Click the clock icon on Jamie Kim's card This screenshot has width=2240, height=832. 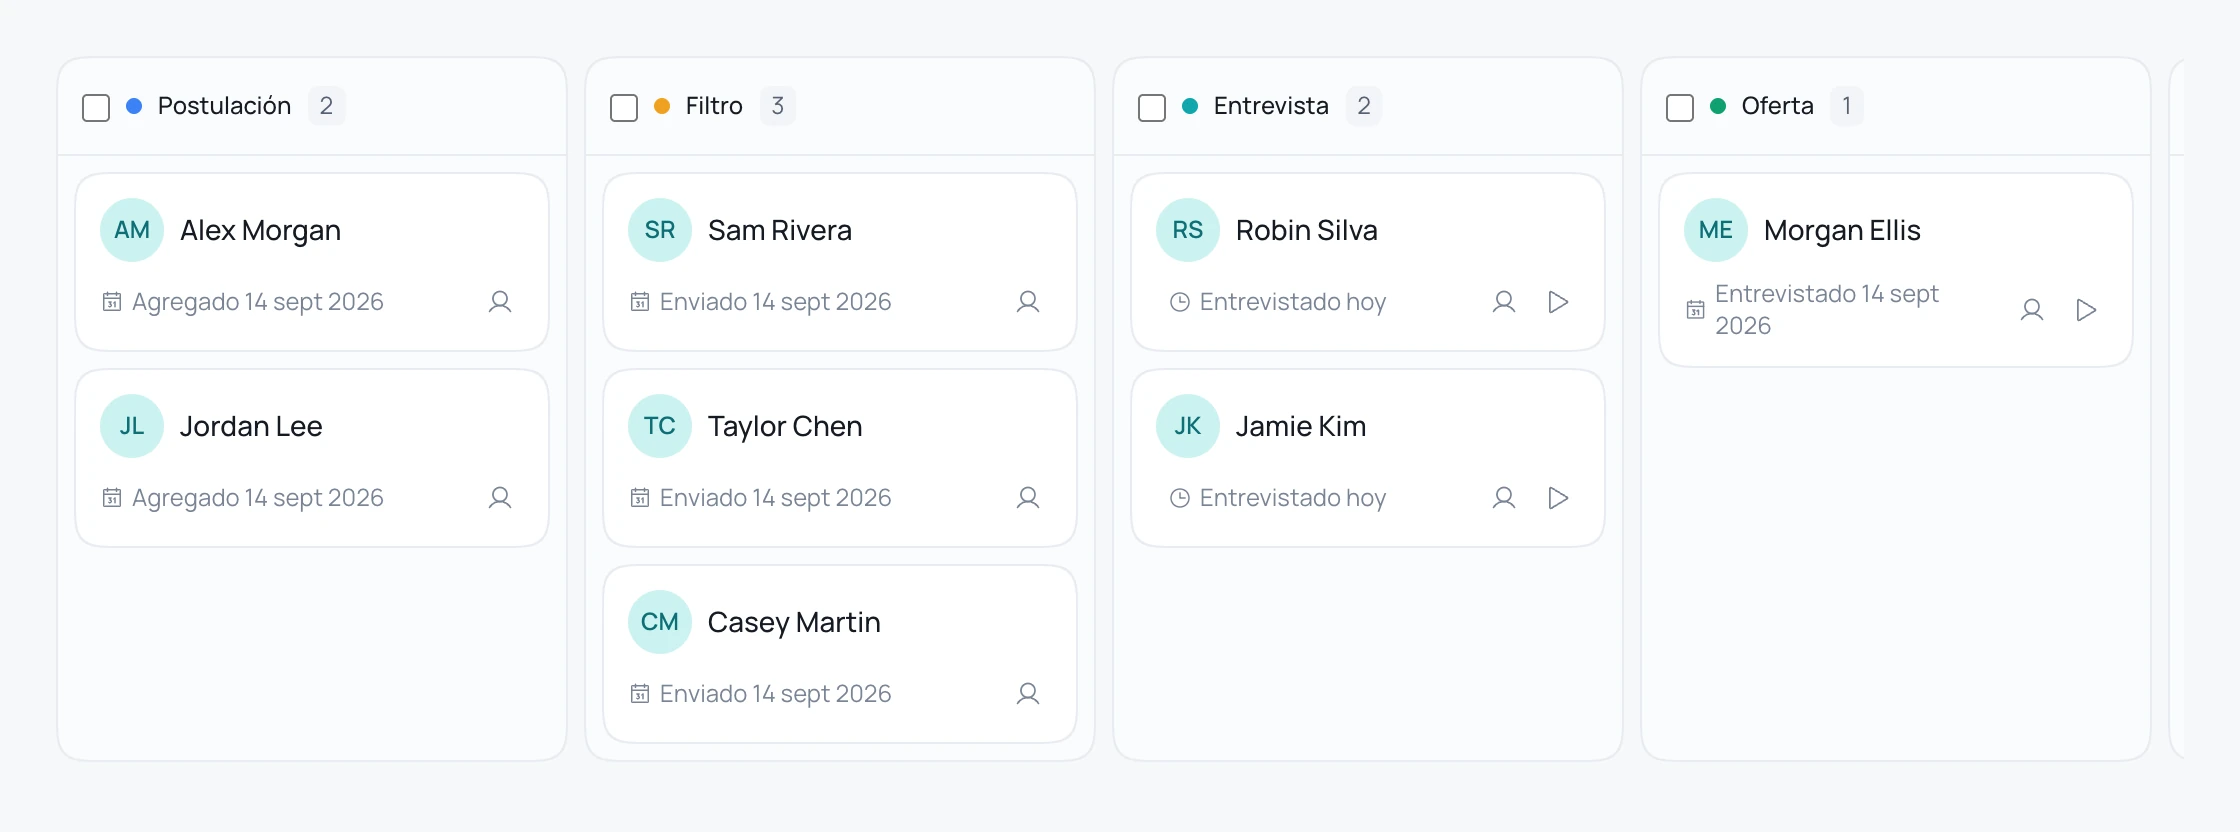coord(1180,498)
